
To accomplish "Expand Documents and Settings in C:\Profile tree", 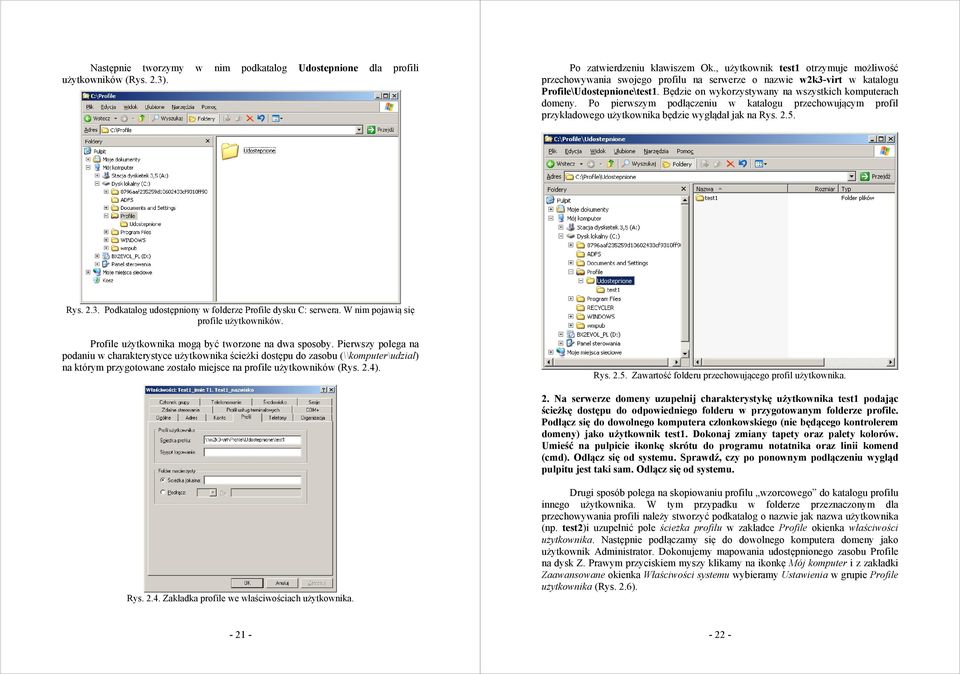I will coord(106,208).
